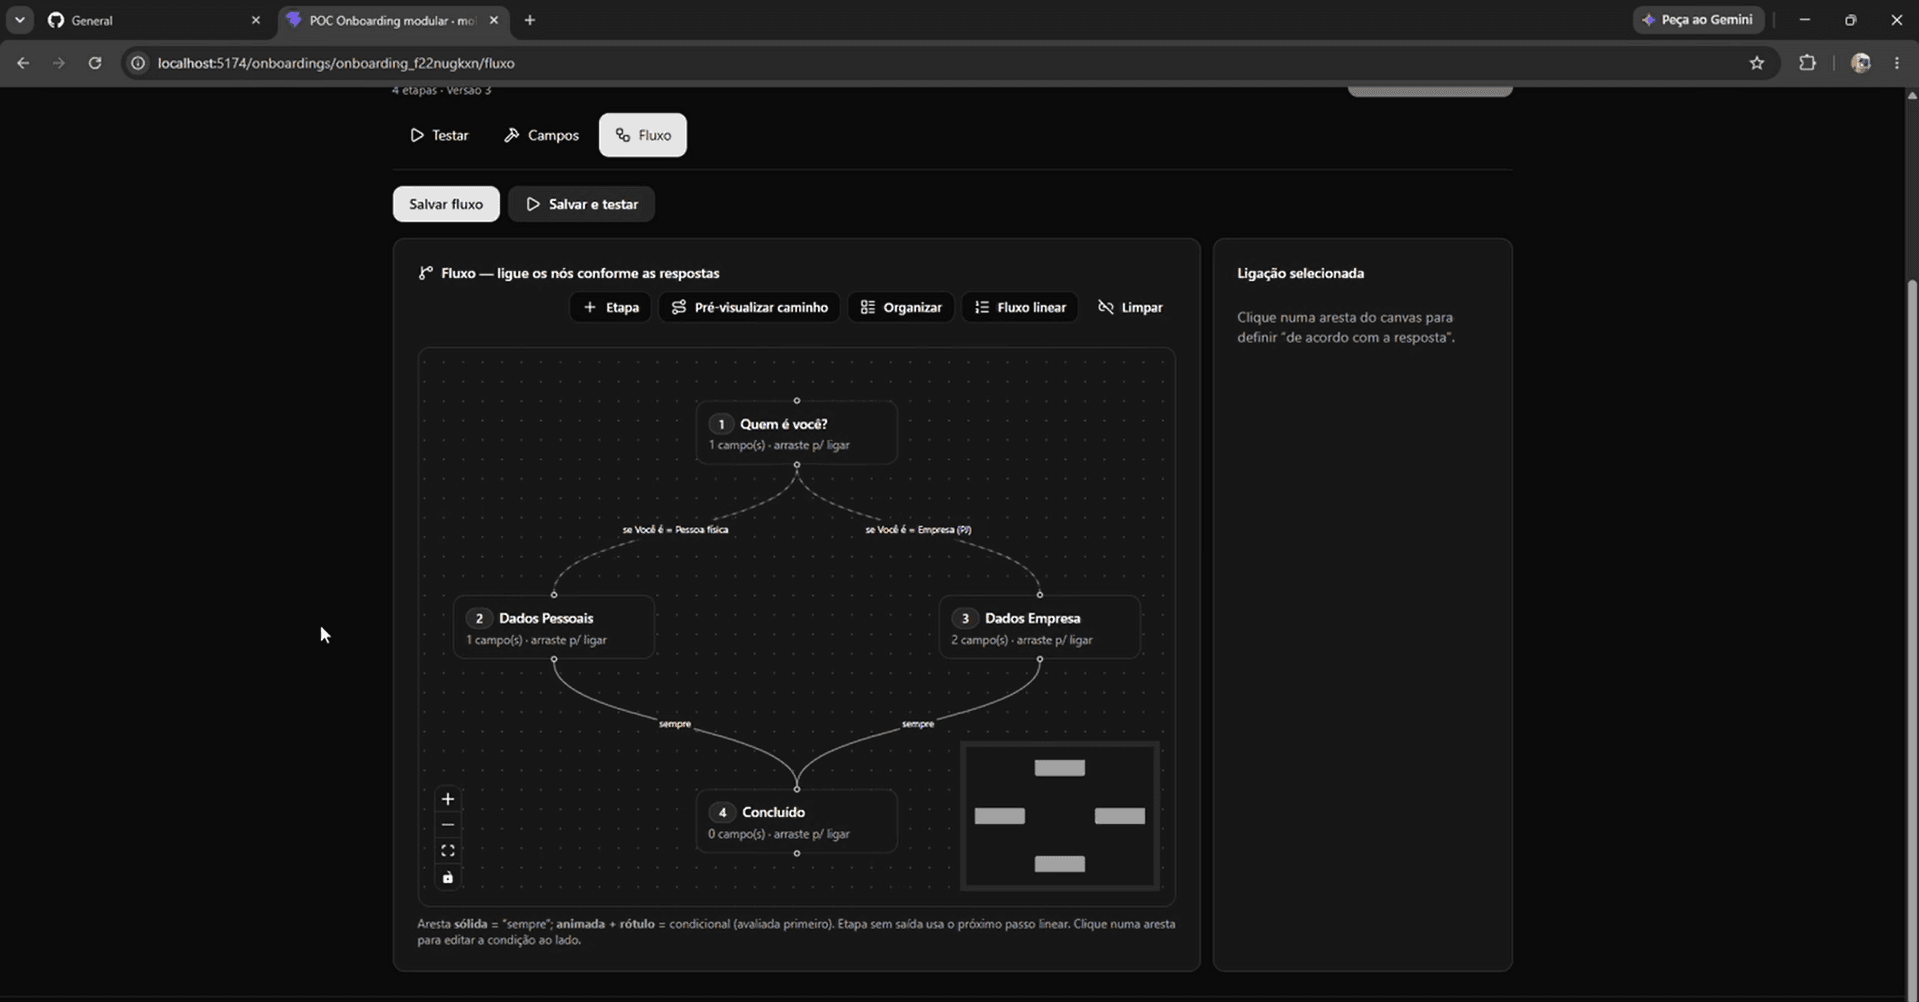Switch to the Campos tab
The height and width of the screenshot is (1002, 1919).
coord(541,135)
